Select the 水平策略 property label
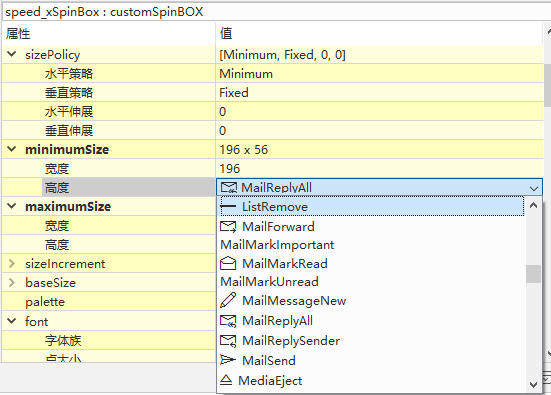 tap(69, 74)
